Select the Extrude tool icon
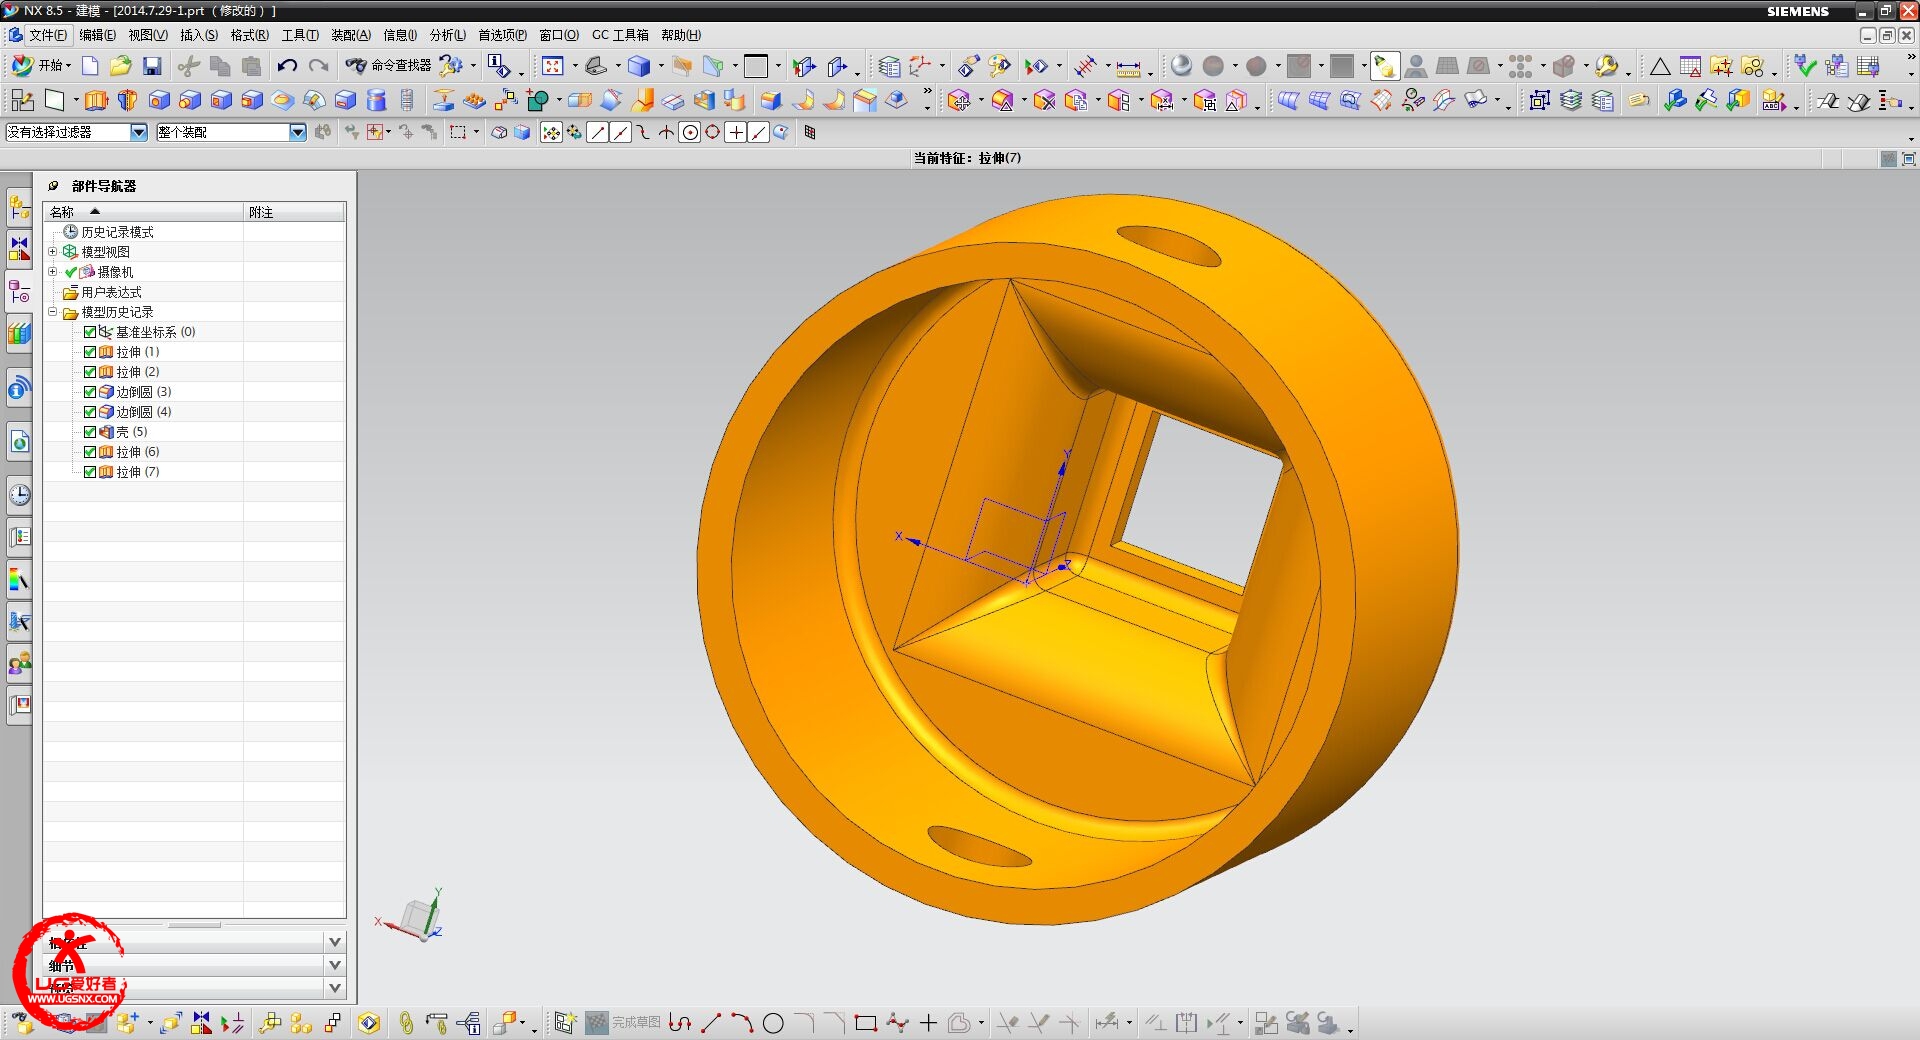The image size is (1920, 1040). point(96,100)
